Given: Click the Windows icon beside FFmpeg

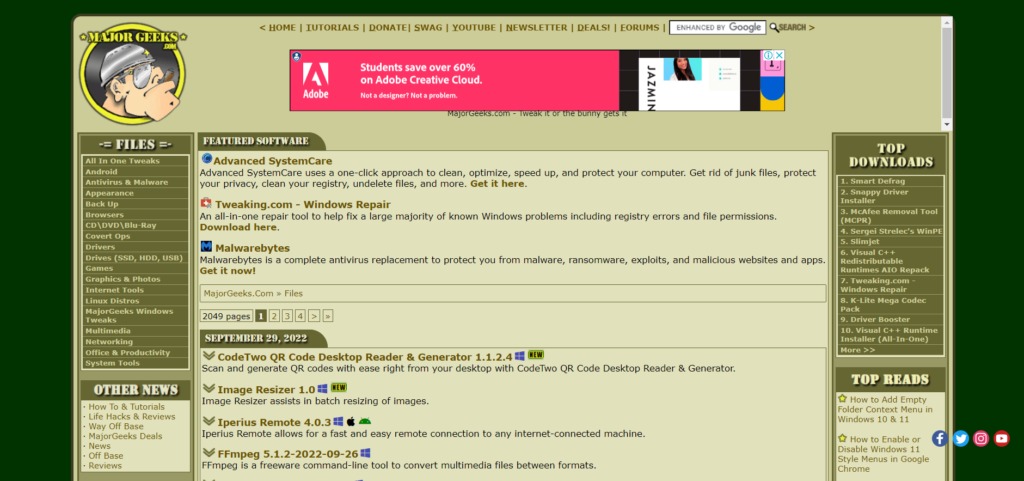Looking at the screenshot, I should click(x=366, y=453).
